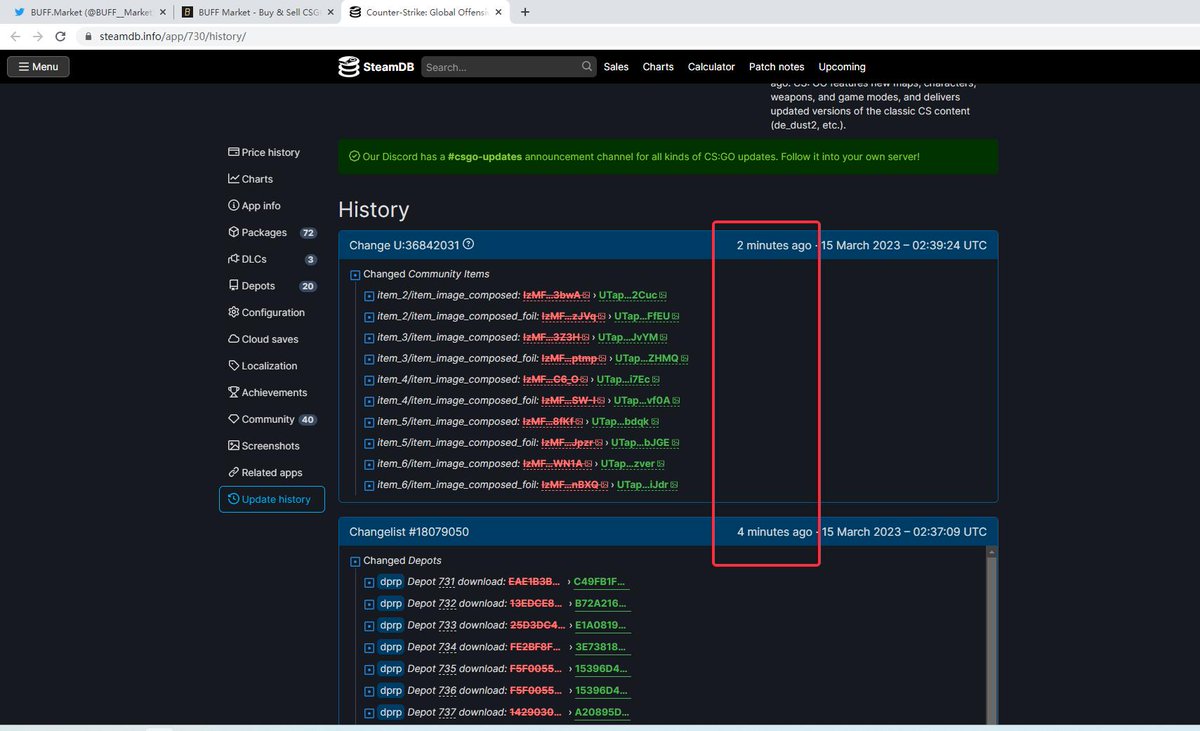
Task: Open Community in the sidebar
Action: tap(271, 419)
